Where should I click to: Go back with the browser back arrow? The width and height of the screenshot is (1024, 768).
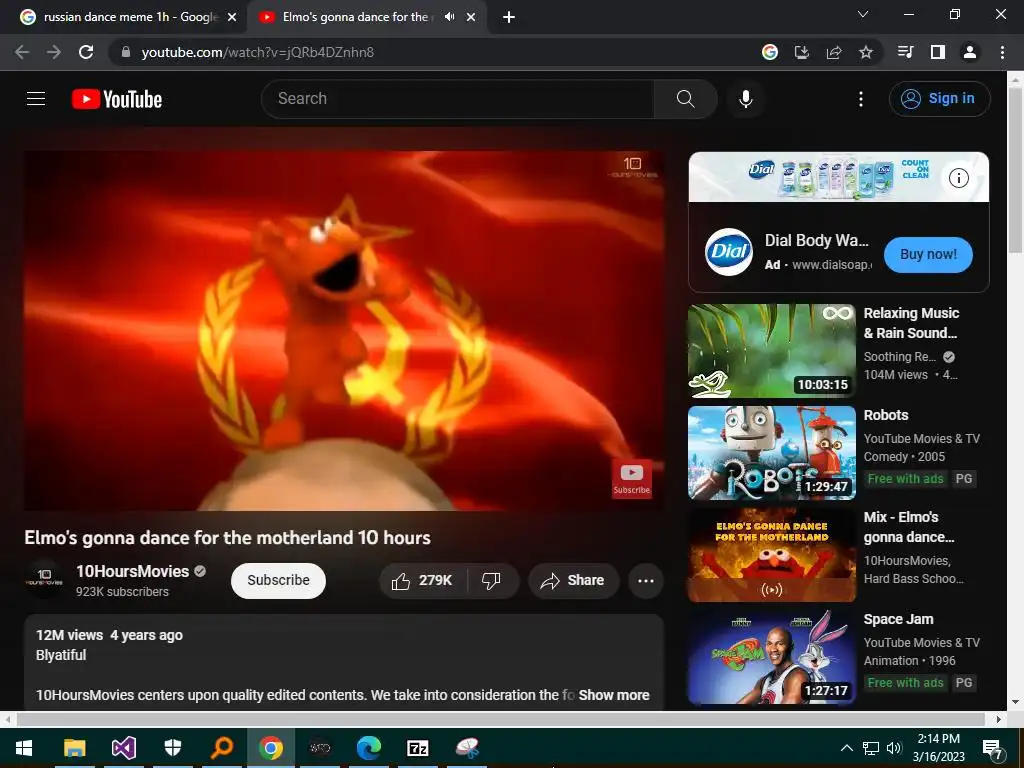point(22,52)
